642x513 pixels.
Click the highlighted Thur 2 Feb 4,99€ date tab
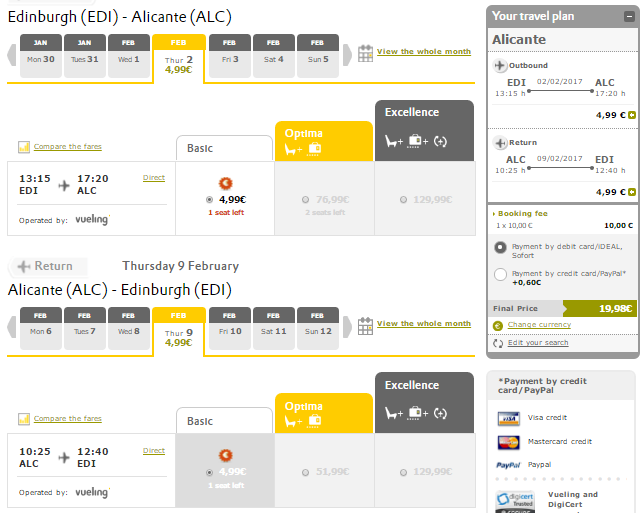click(179, 59)
